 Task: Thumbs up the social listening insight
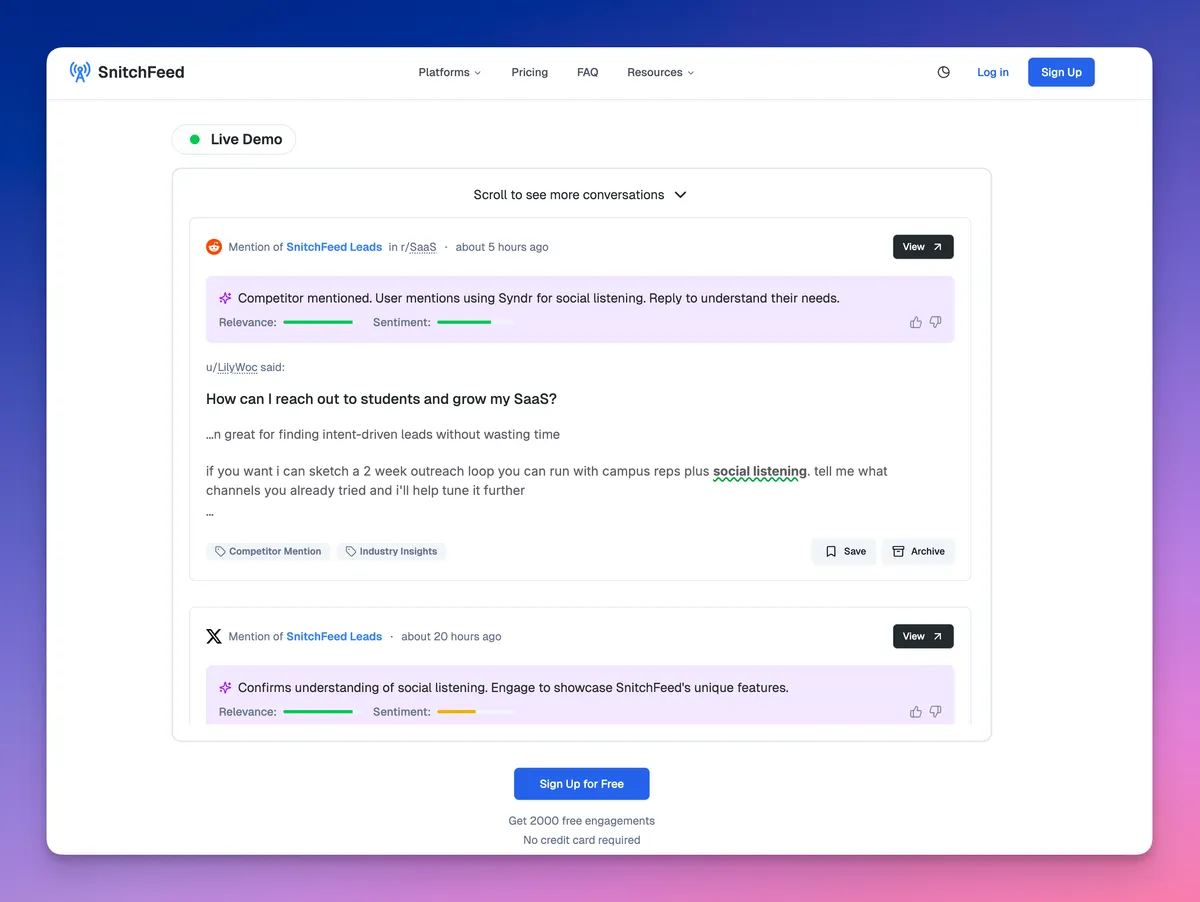[x=916, y=712]
